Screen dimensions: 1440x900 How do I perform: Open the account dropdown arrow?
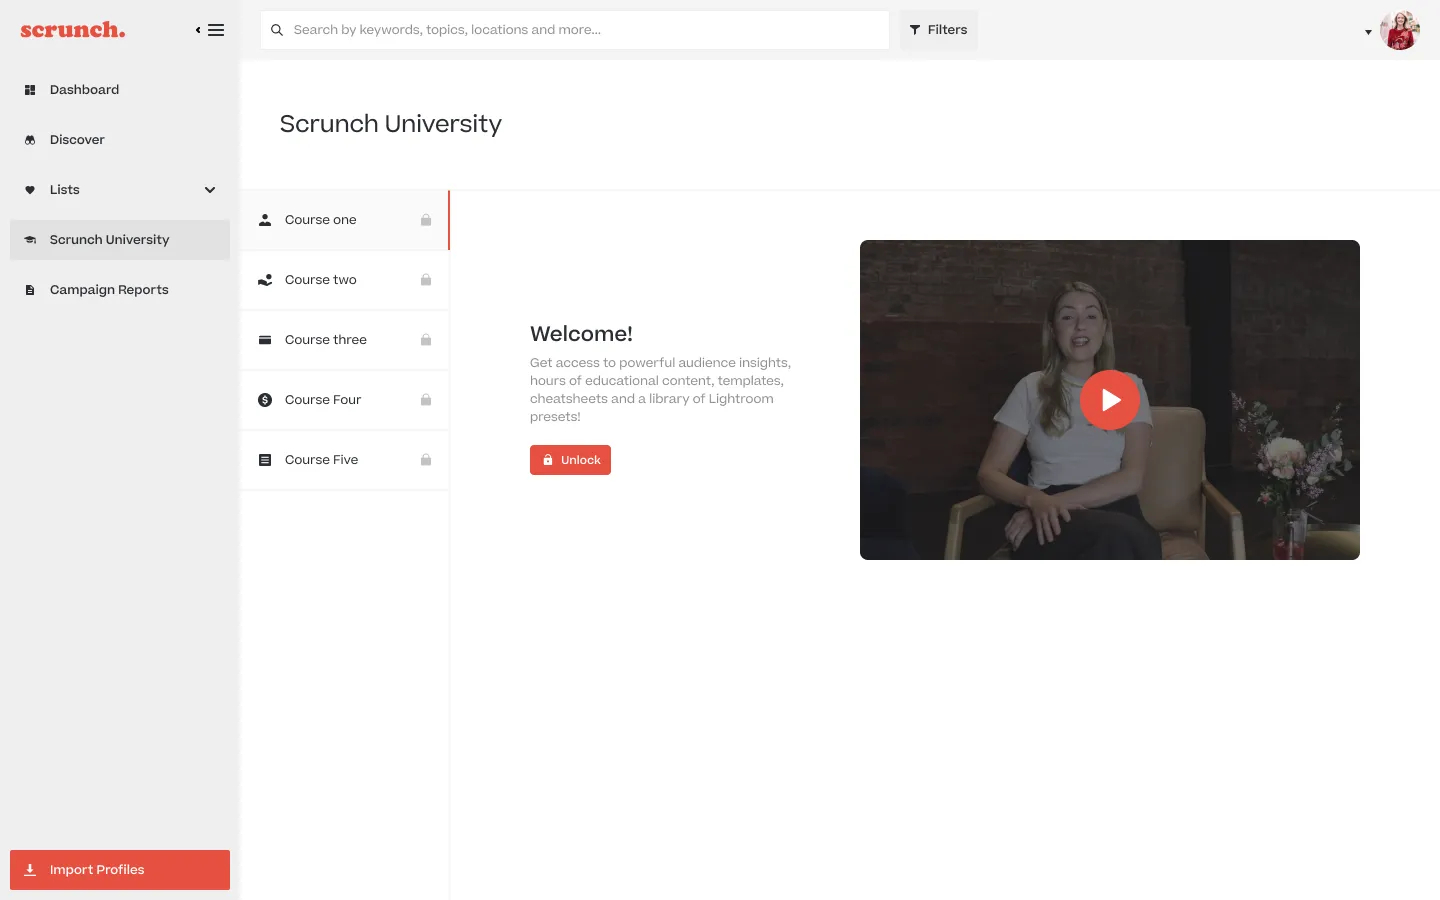click(1368, 32)
